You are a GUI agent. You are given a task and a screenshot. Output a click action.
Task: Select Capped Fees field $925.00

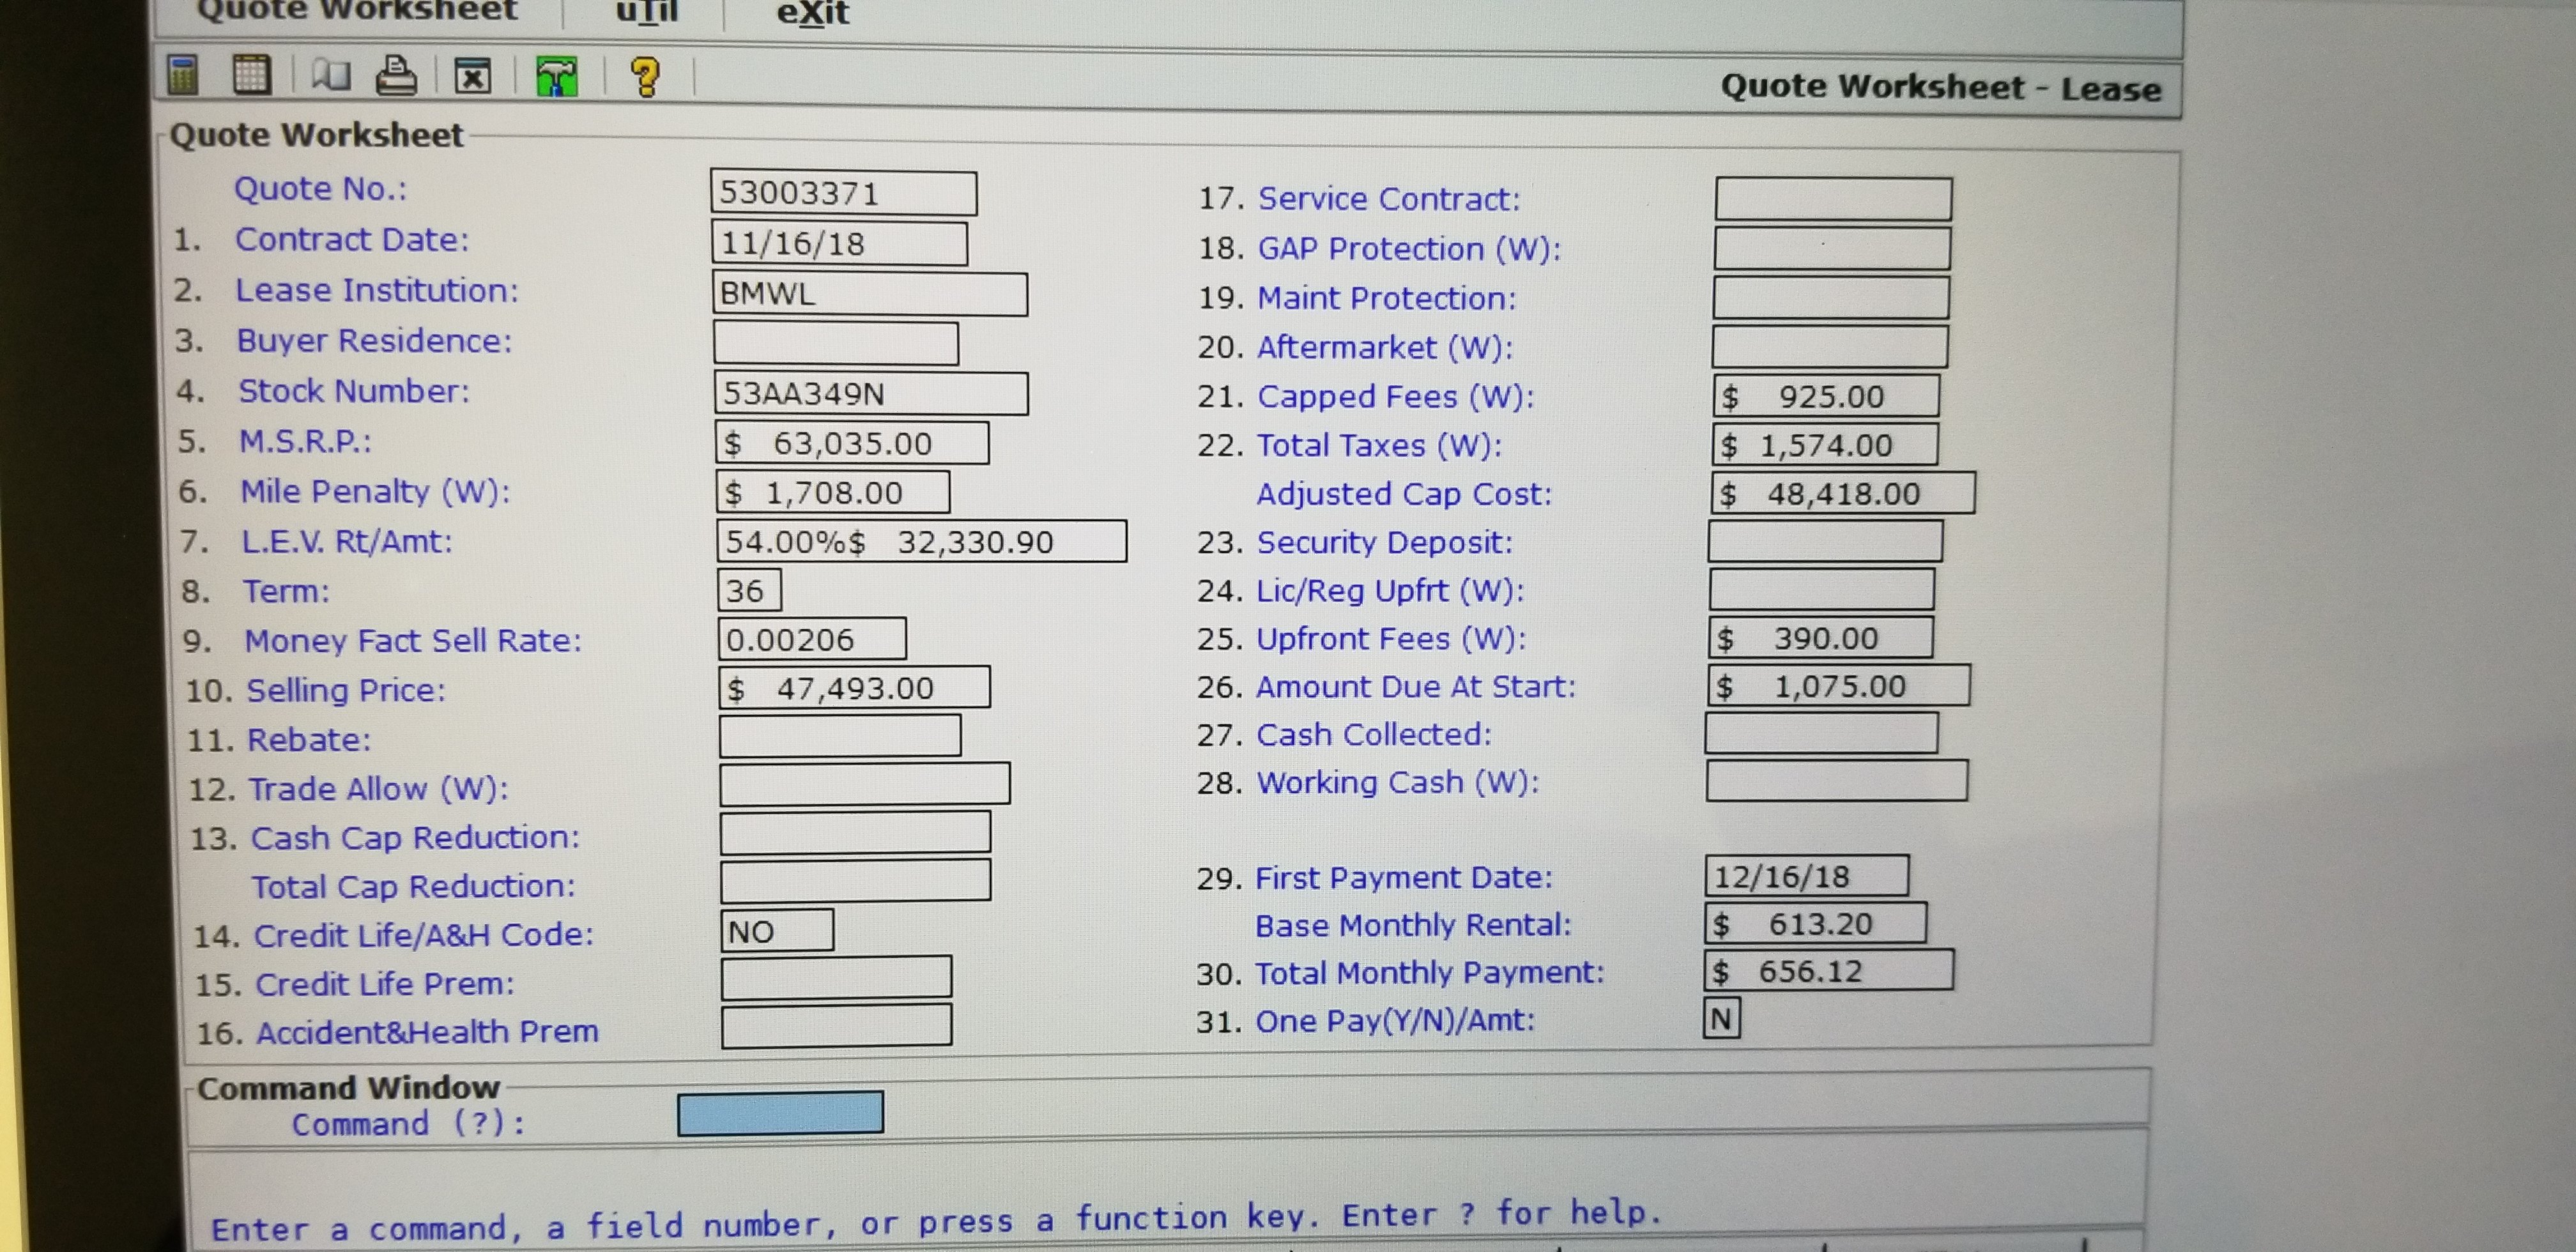pos(1826,396)
